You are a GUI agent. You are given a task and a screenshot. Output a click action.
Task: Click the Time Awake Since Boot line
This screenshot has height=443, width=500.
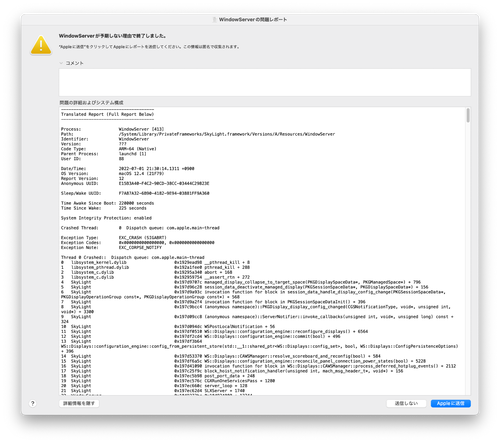tap(107, 203)
